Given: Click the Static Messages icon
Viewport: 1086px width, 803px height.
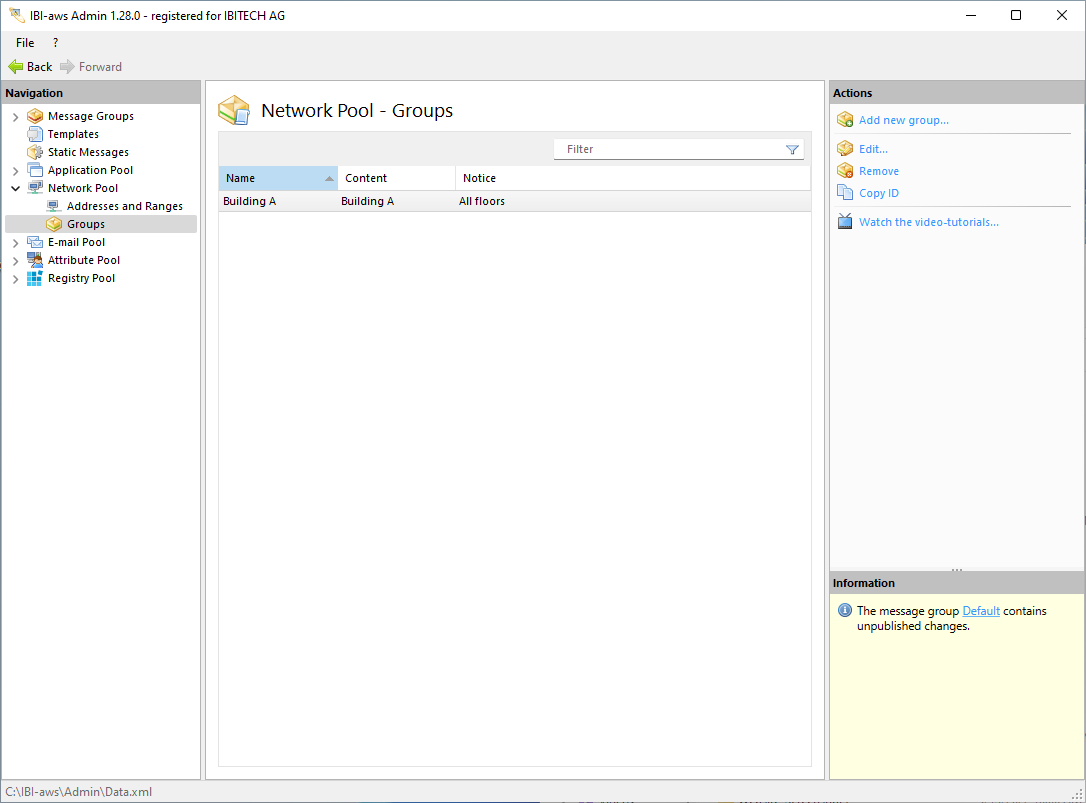Looking at the screenshot, I should point(35,152).
